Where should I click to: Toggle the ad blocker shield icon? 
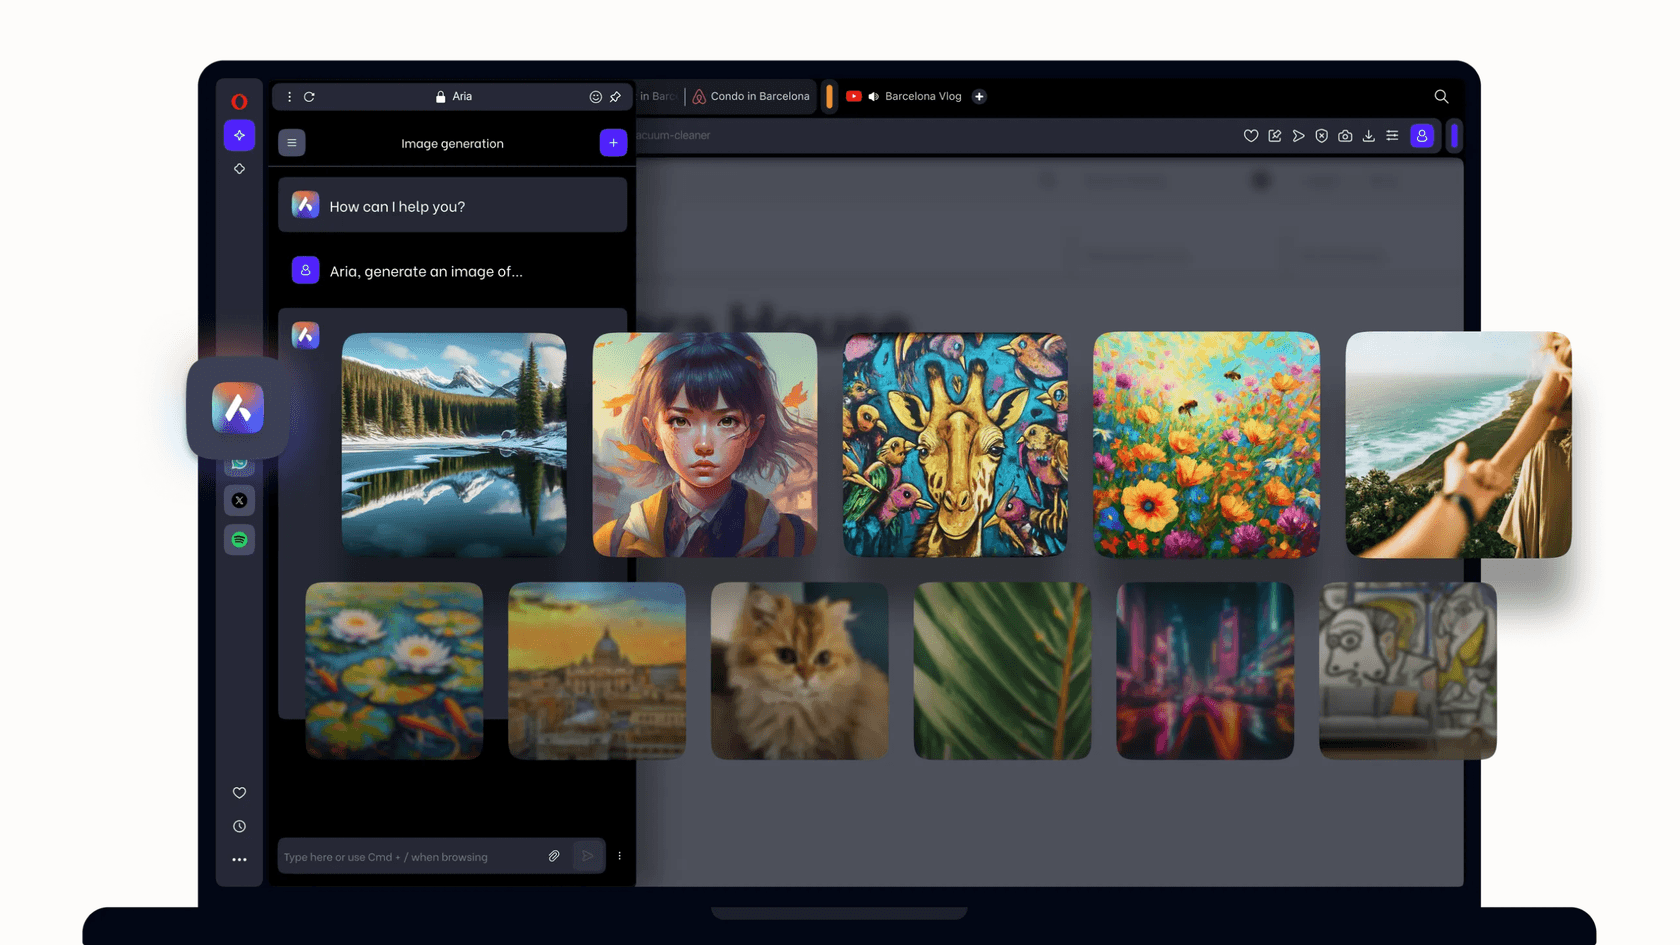(1322, 136)
